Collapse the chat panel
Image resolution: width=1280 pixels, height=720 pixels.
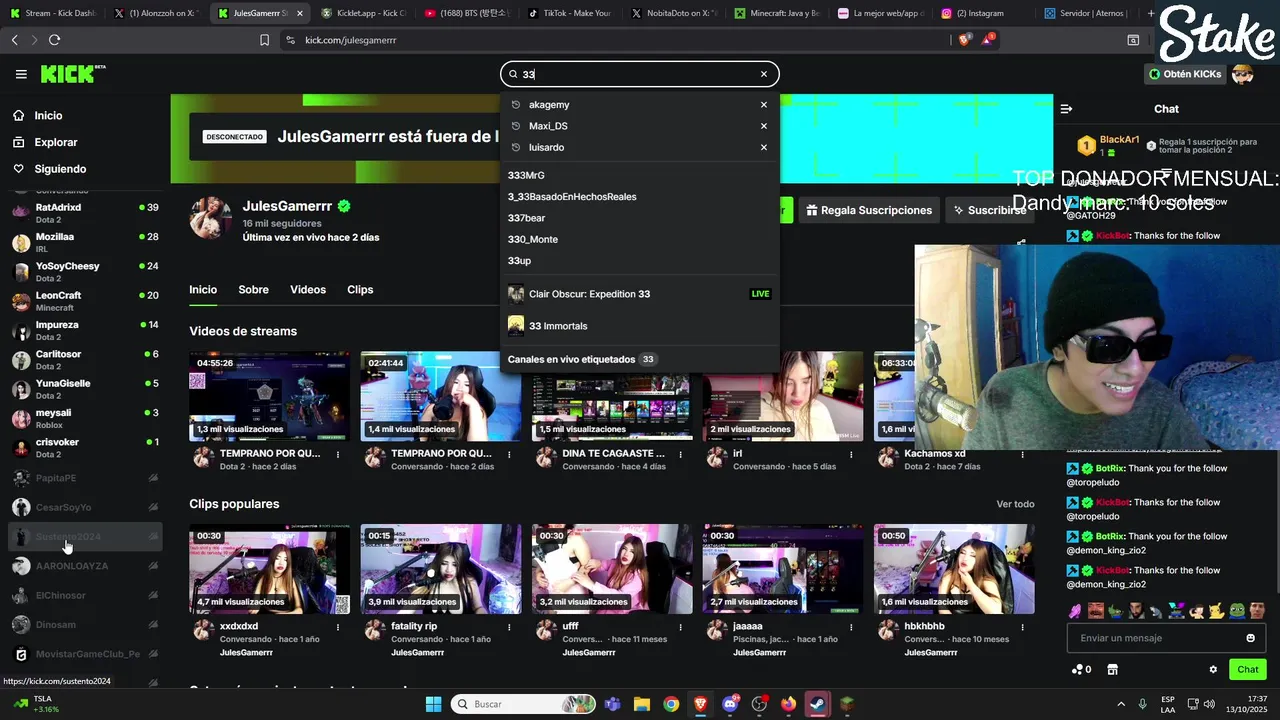1066,109
